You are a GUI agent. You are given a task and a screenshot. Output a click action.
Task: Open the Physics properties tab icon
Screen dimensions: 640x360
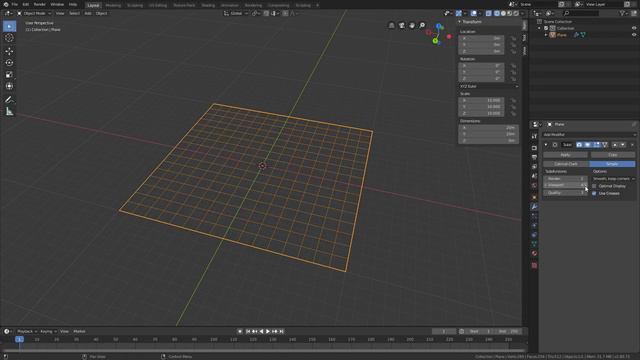(534, 225)
